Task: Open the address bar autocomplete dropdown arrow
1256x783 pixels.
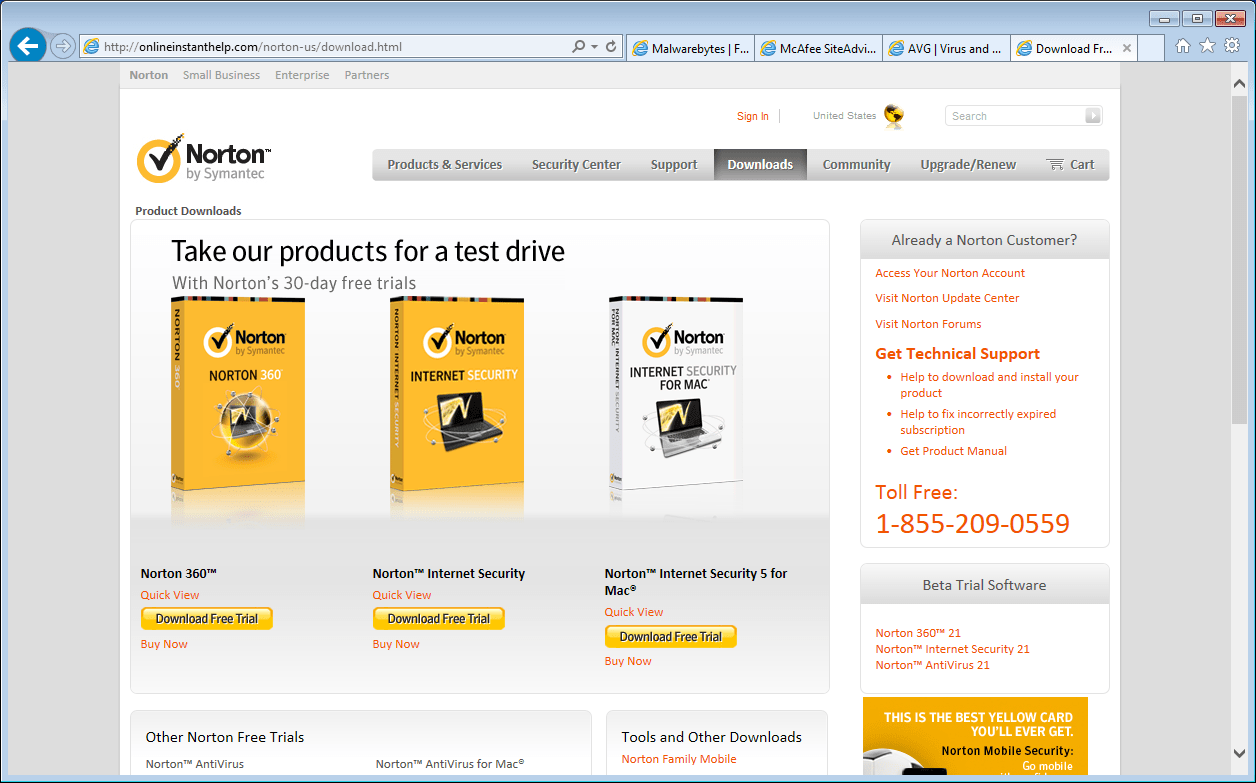Action: coord(594,47)
